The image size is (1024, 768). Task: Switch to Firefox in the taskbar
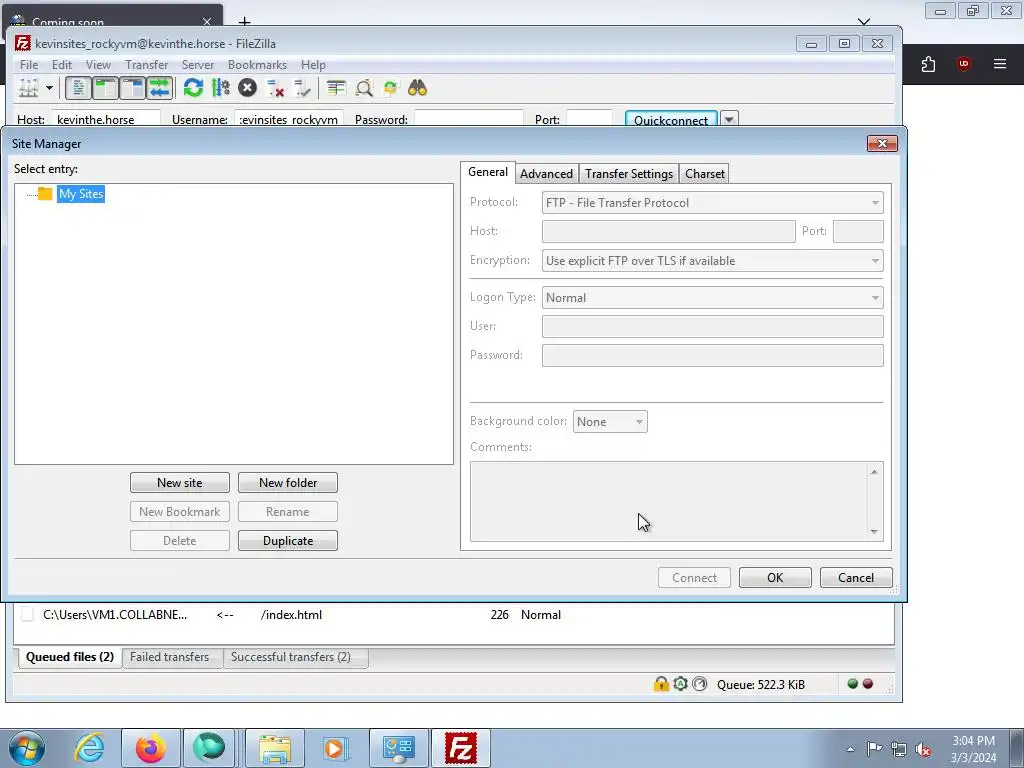pyautogui.click(x=150, y=748)
